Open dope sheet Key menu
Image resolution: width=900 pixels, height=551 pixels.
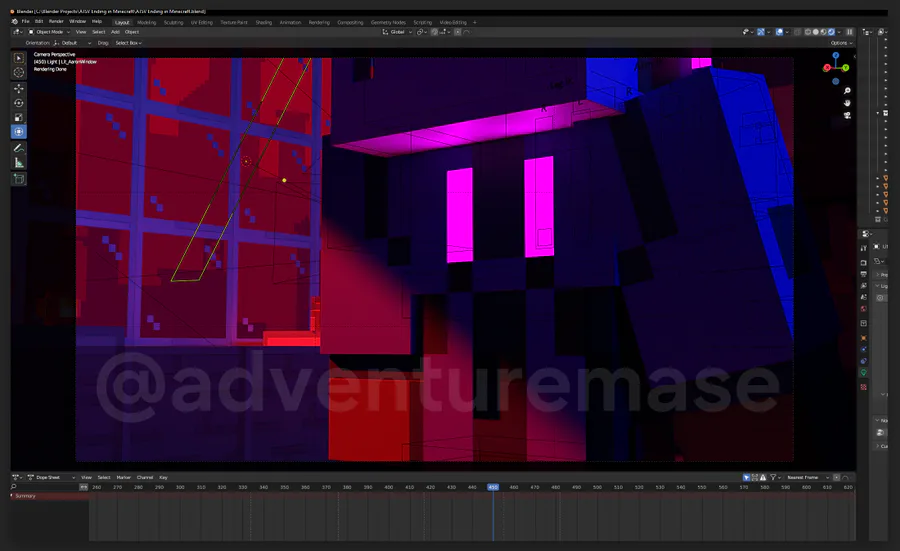point(164,478)
